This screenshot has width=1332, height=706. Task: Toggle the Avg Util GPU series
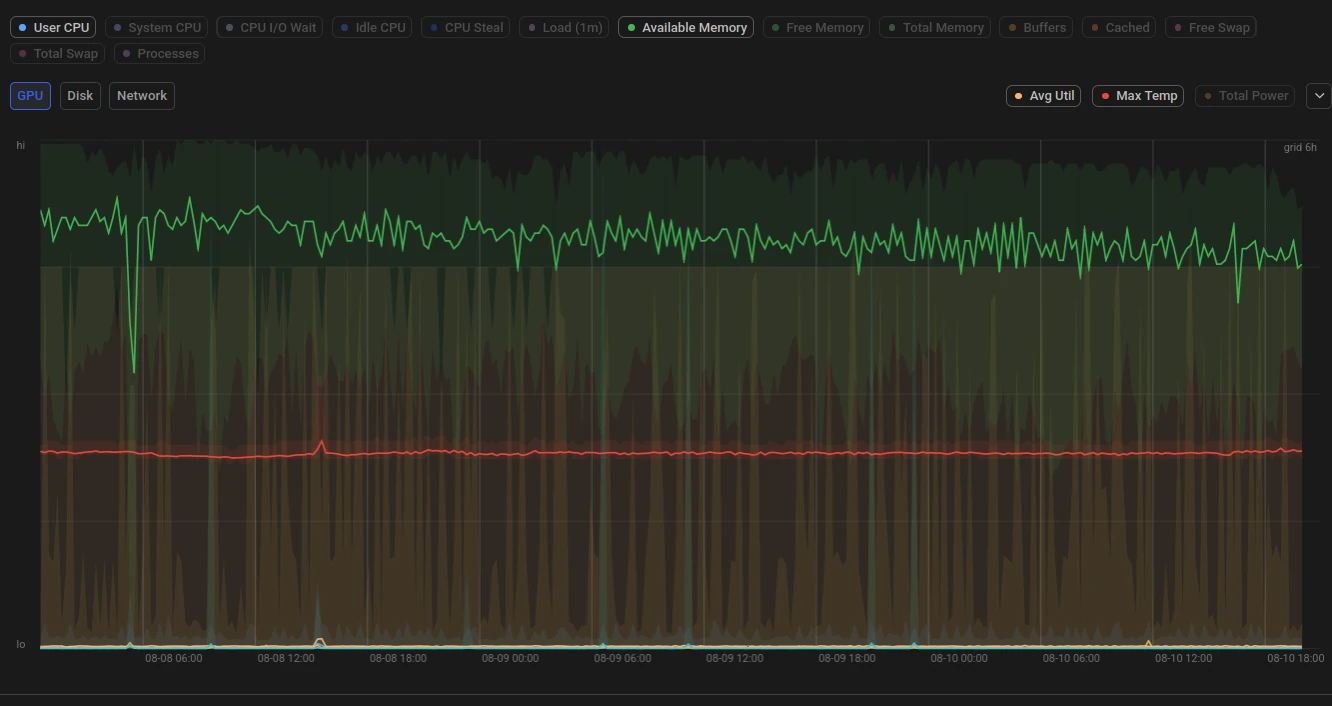tap(1043, 96)
